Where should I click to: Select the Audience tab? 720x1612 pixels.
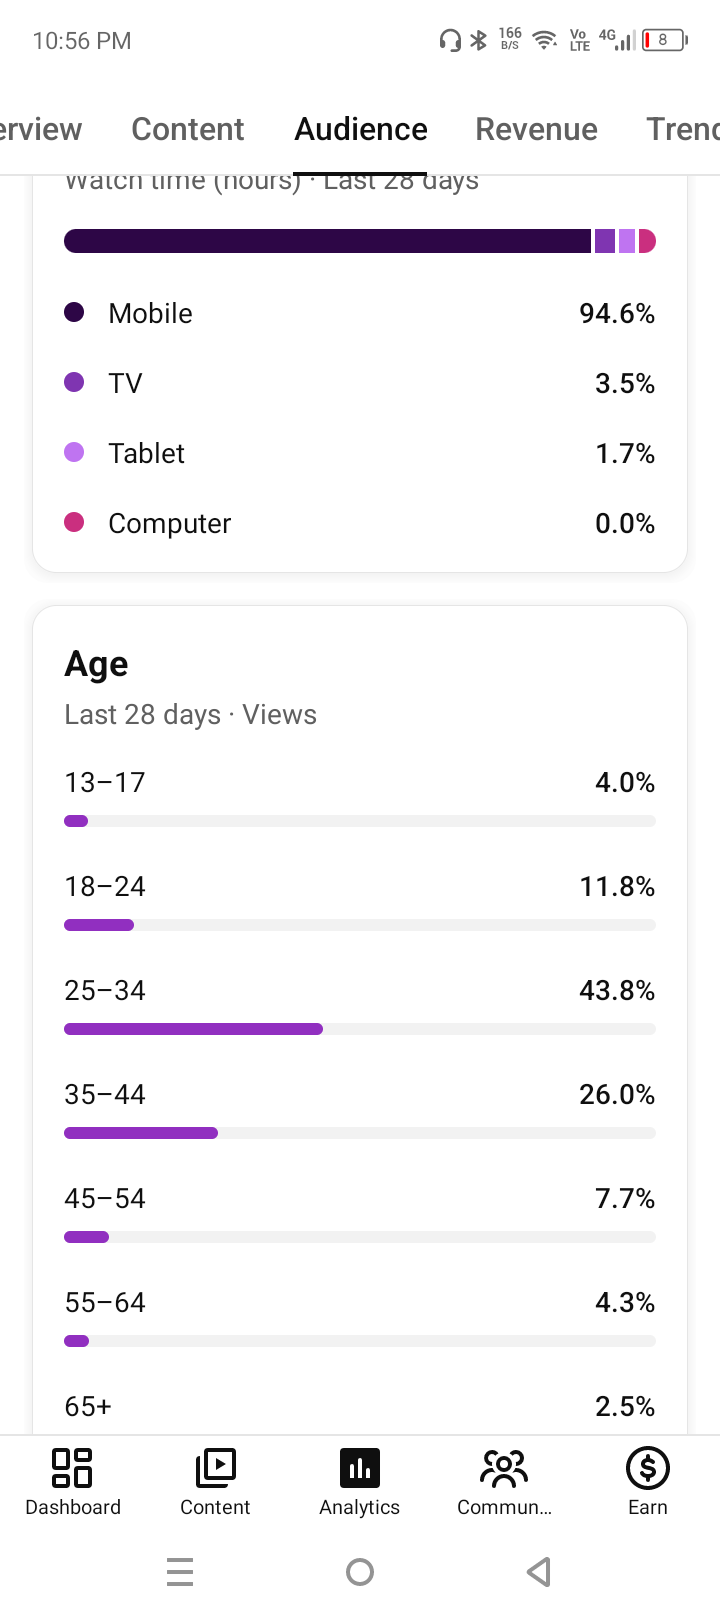[361, 129]
